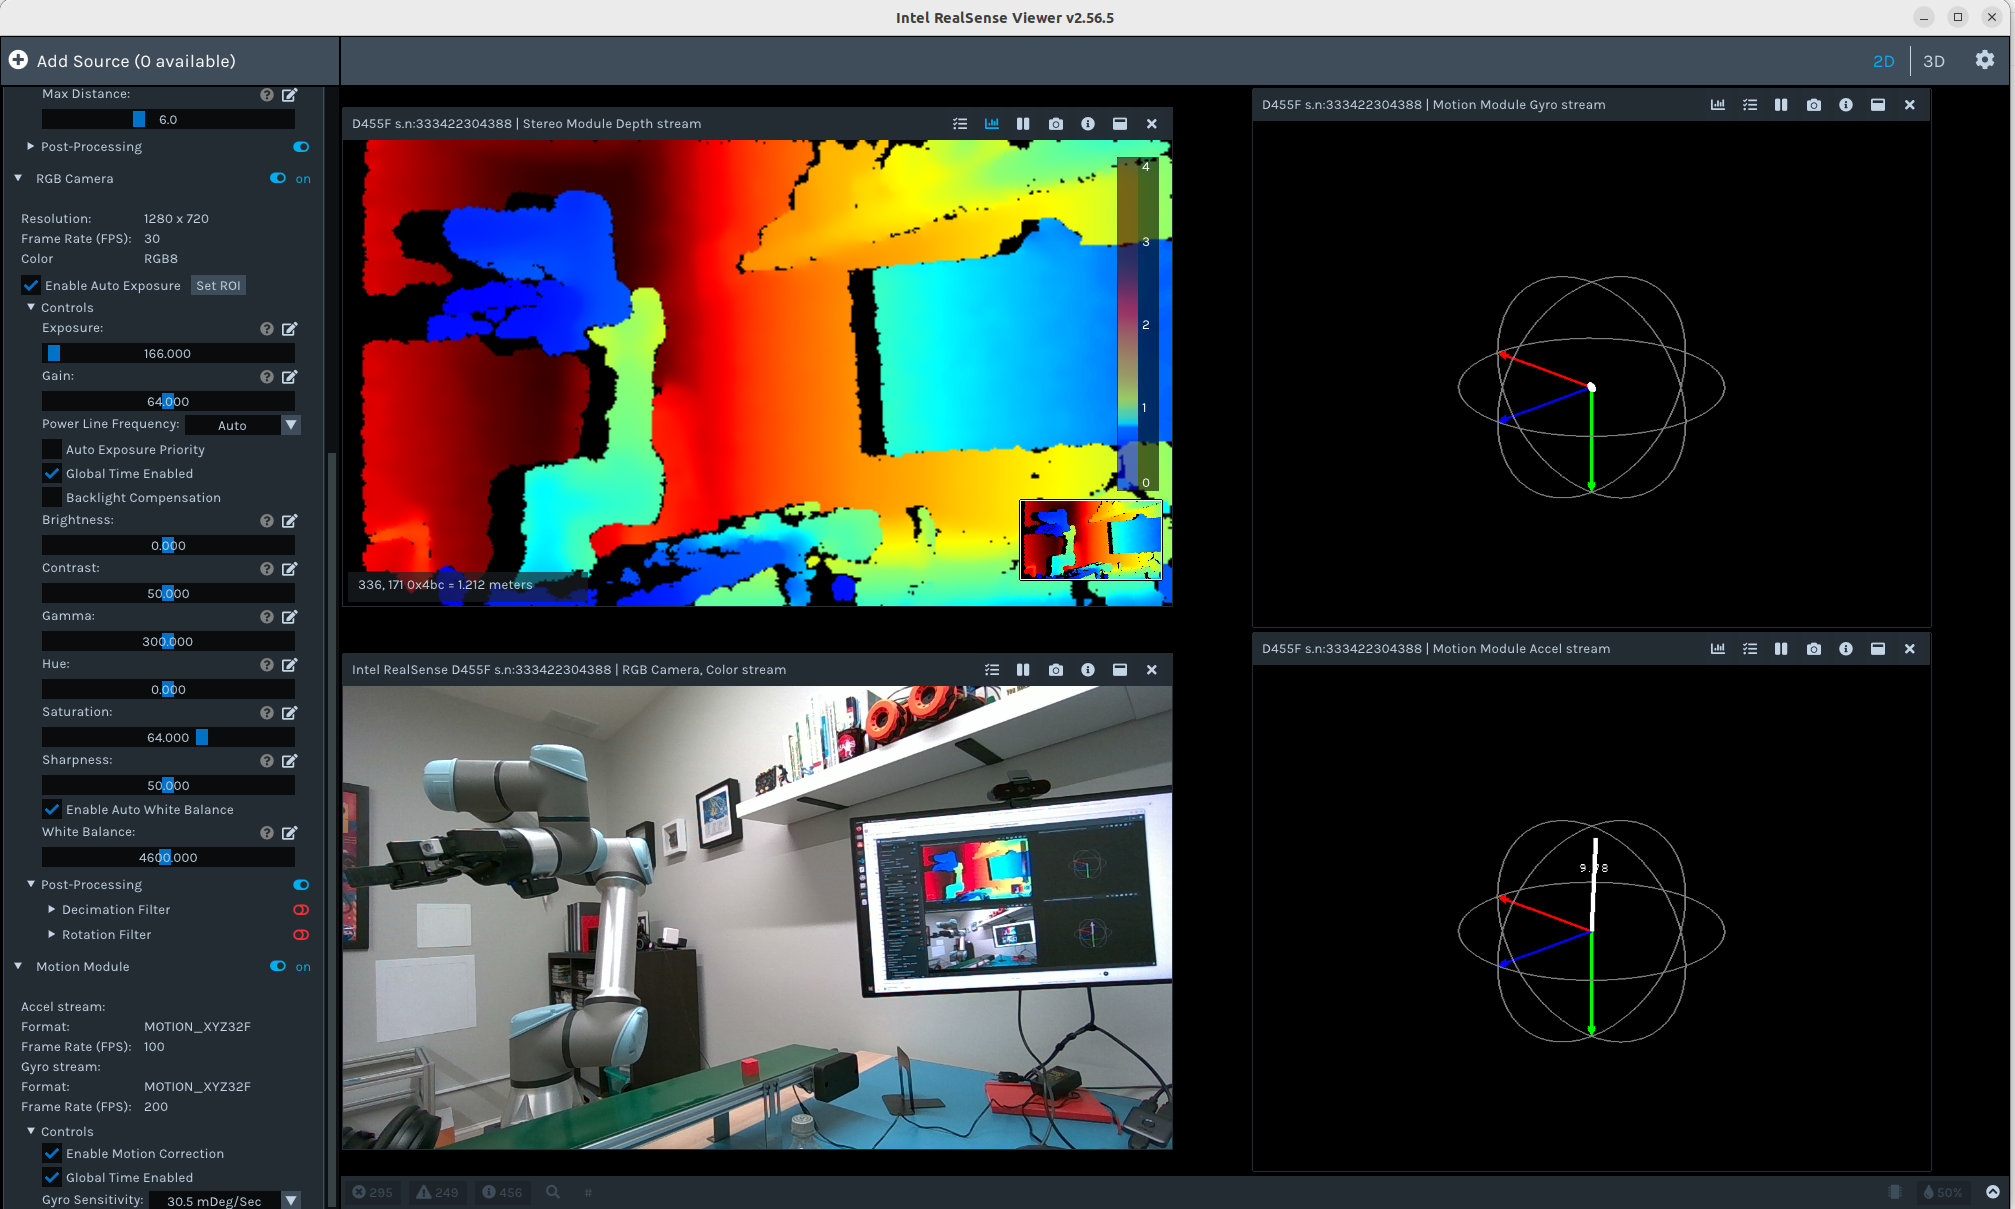This screenshot has height=1209, width=2015.
Task: Switch to the 3D view tab
Action: pyautogui.click(x=1933, y=61)
